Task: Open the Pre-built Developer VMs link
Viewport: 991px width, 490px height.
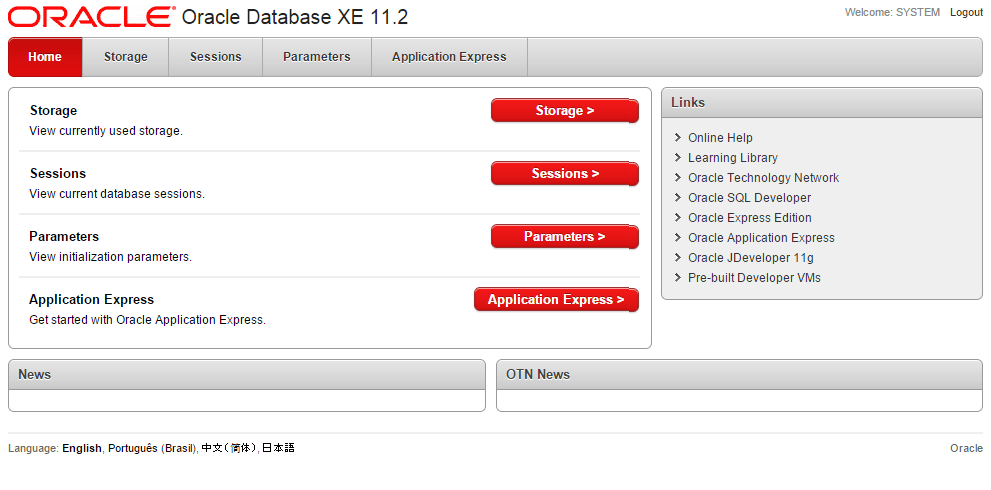Action: pos(755,278)
